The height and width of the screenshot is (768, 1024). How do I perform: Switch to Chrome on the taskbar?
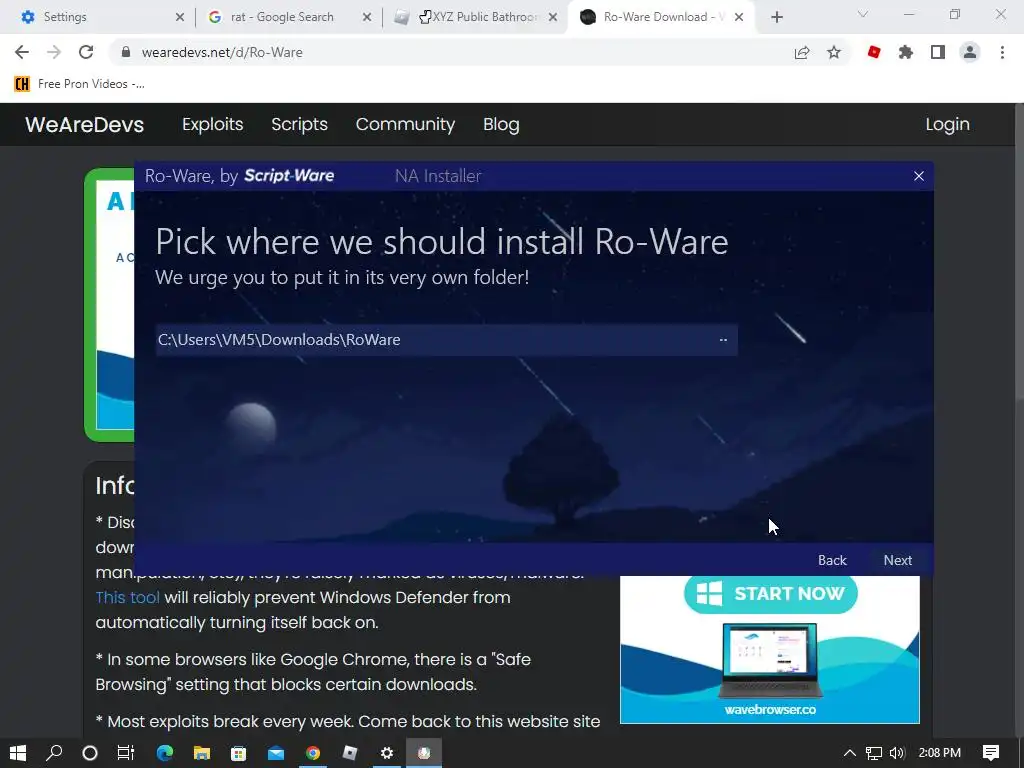click(313, 753)
